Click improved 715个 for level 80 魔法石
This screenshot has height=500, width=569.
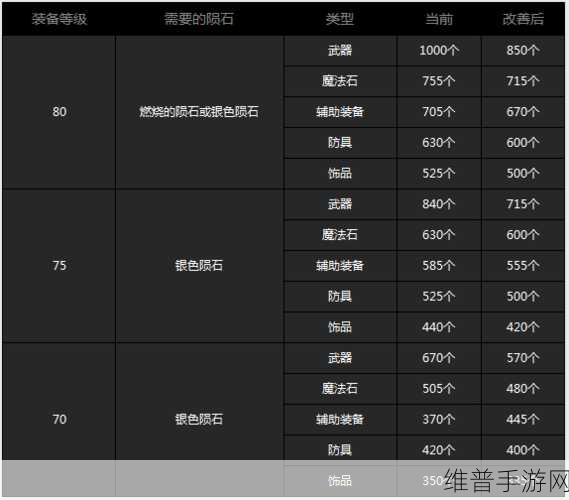click(x=523, y=81)
